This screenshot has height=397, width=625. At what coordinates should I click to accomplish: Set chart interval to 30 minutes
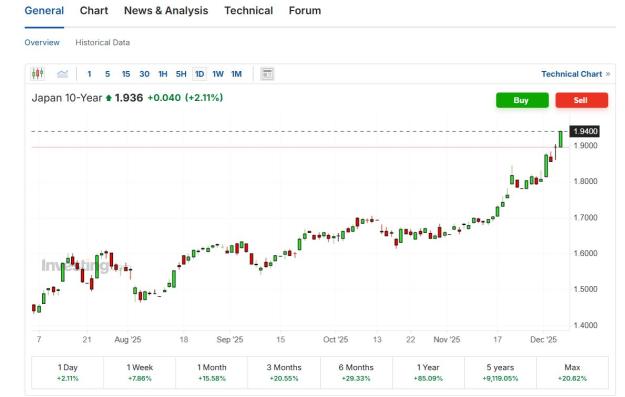click(x=144, y=74)
